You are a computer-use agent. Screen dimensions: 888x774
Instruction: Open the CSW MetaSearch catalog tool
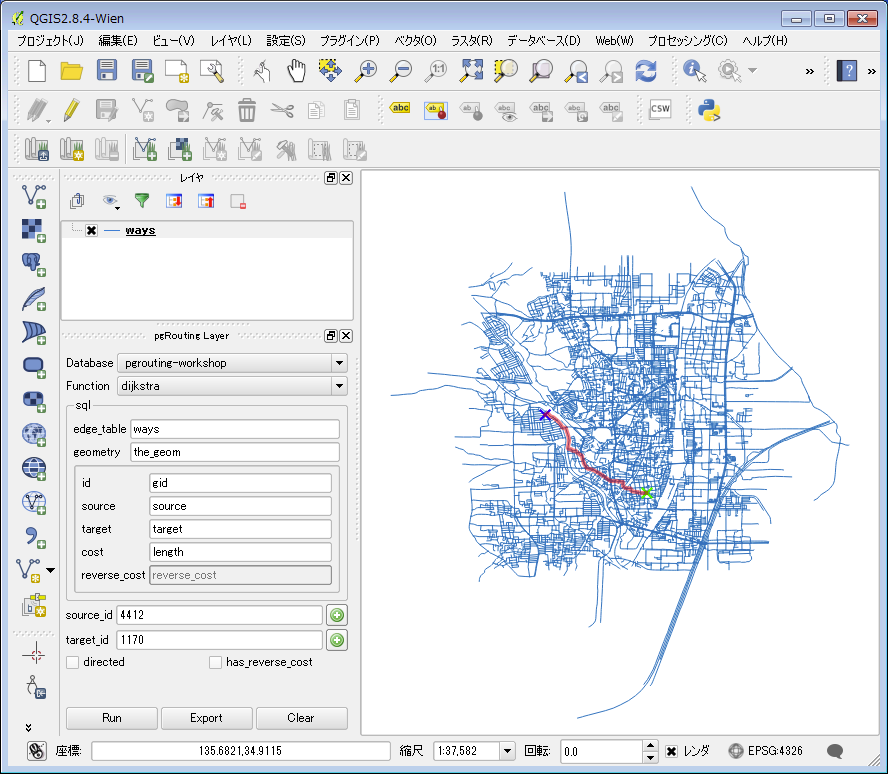[x=659, y=110]
